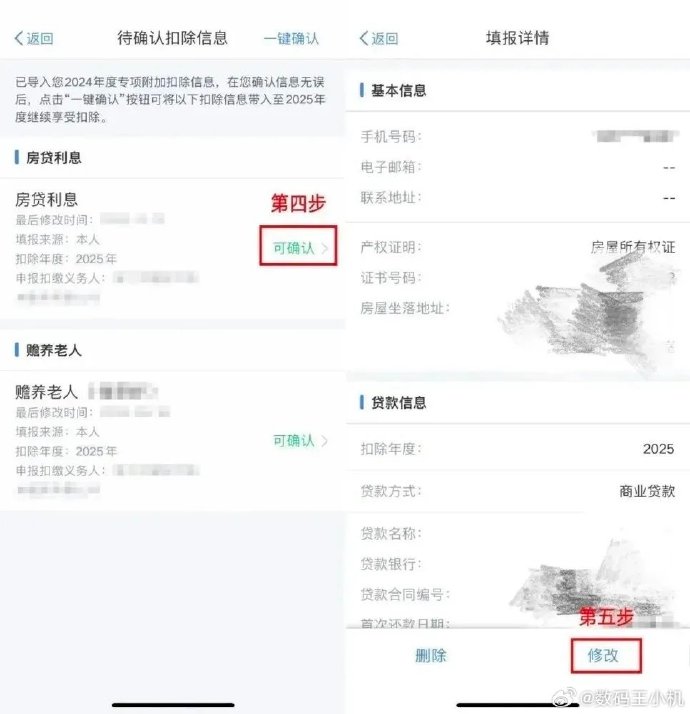Tap the 产权证明 房屋所有权证 row

[x=518, y=247]
